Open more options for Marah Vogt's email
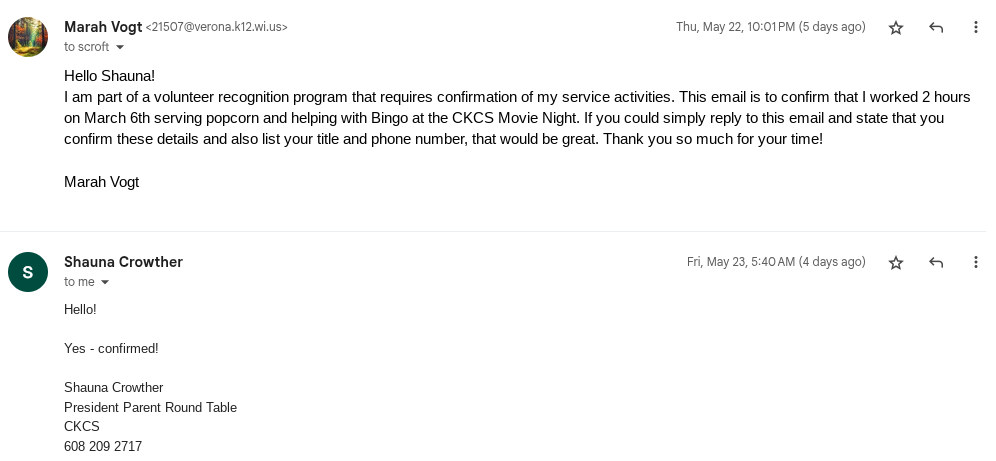The width and height of the screenshot is (996, 461). pyautogui.click(x=976, y=28)
